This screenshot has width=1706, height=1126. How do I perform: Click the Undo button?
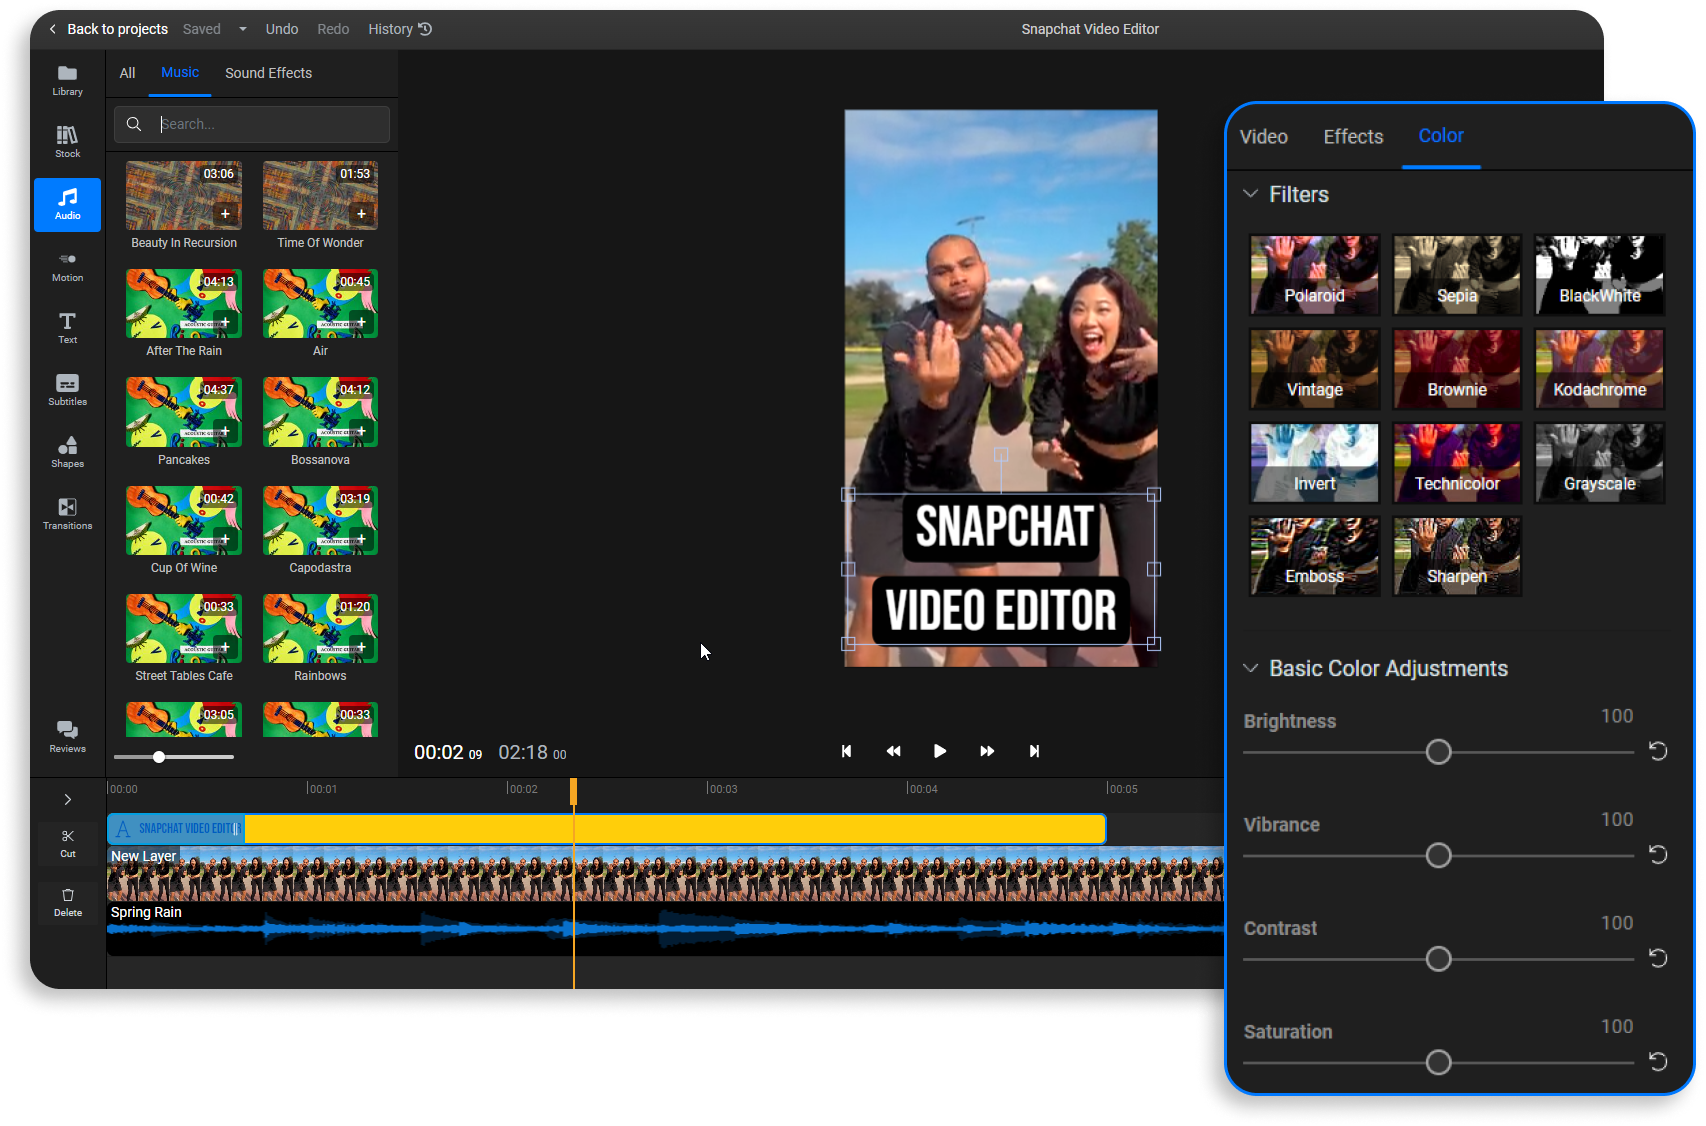click(x=281, y=29)
